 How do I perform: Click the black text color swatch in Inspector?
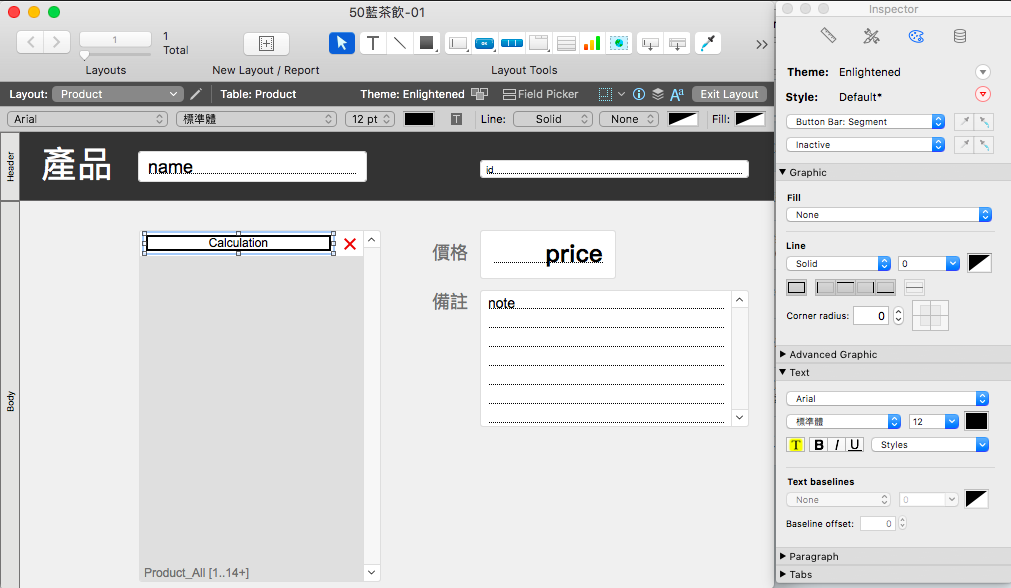click(x=976, y=421)
